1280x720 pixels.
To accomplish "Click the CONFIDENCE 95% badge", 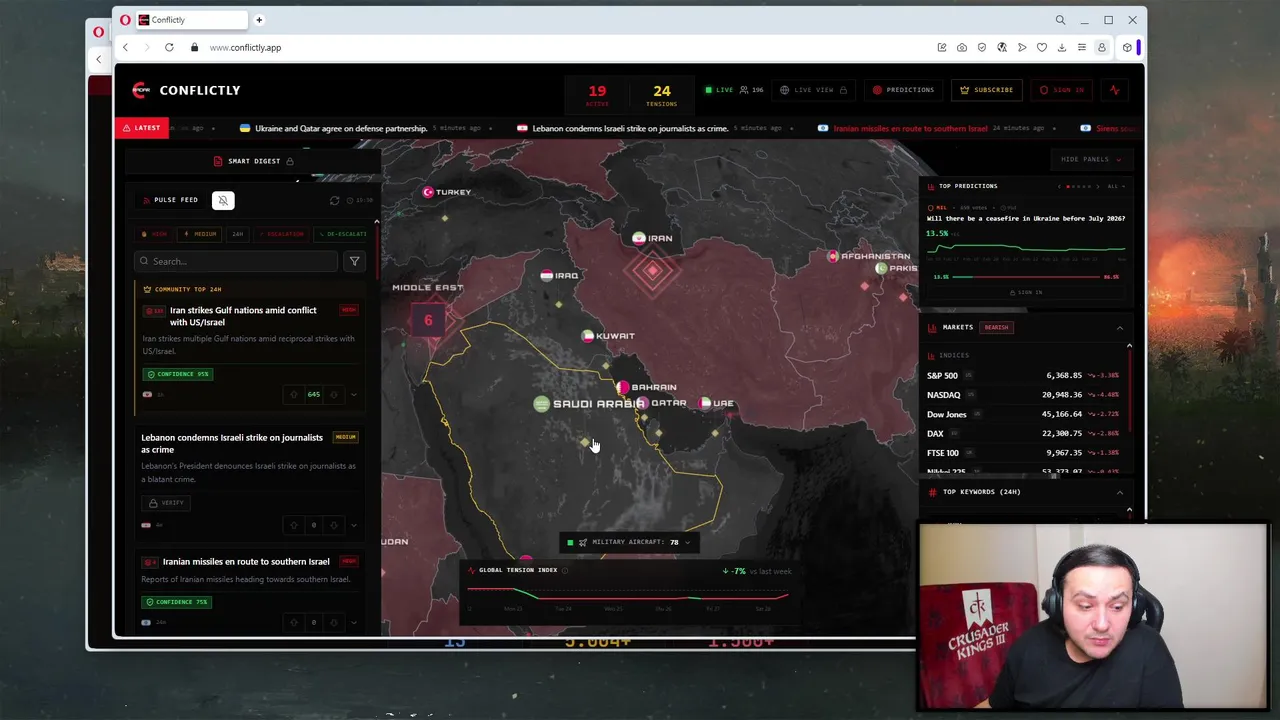I will (177, 374).
